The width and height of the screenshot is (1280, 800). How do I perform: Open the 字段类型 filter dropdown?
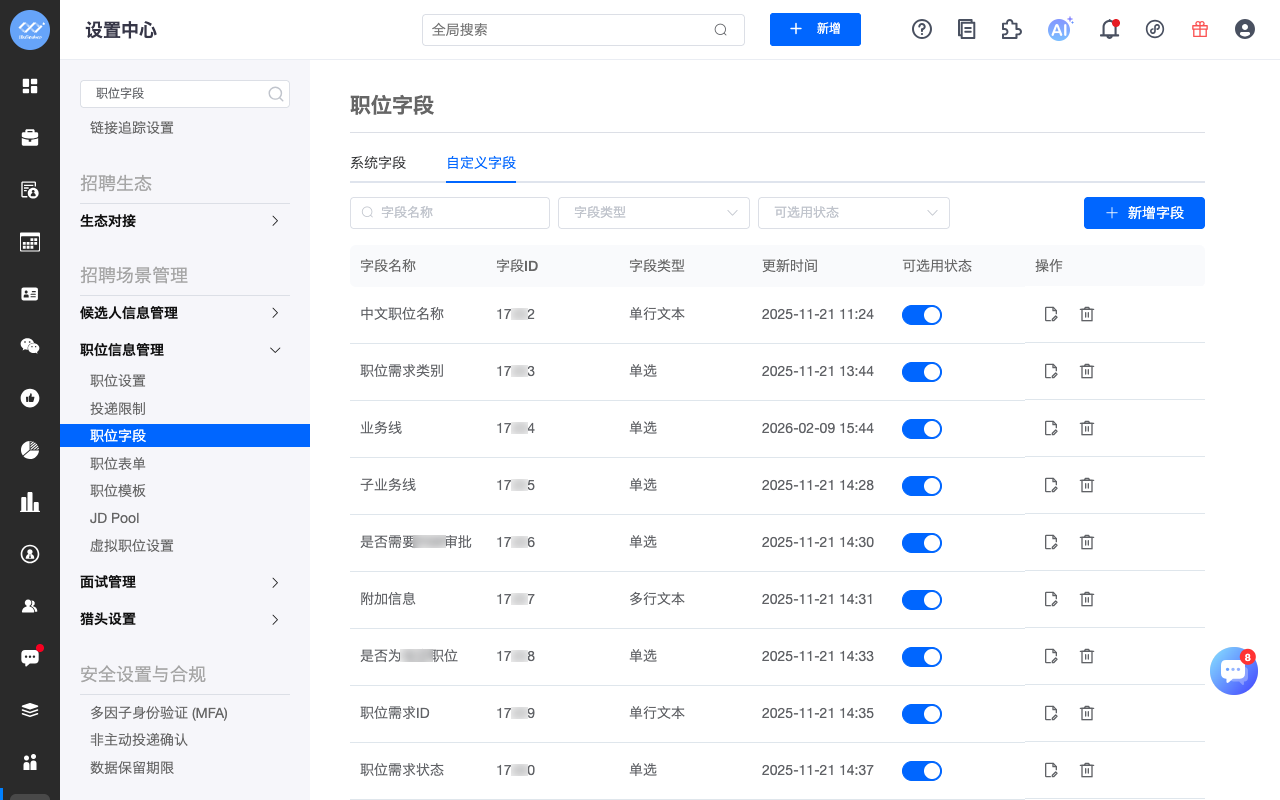pyautogui.click(x=654, y=213)
